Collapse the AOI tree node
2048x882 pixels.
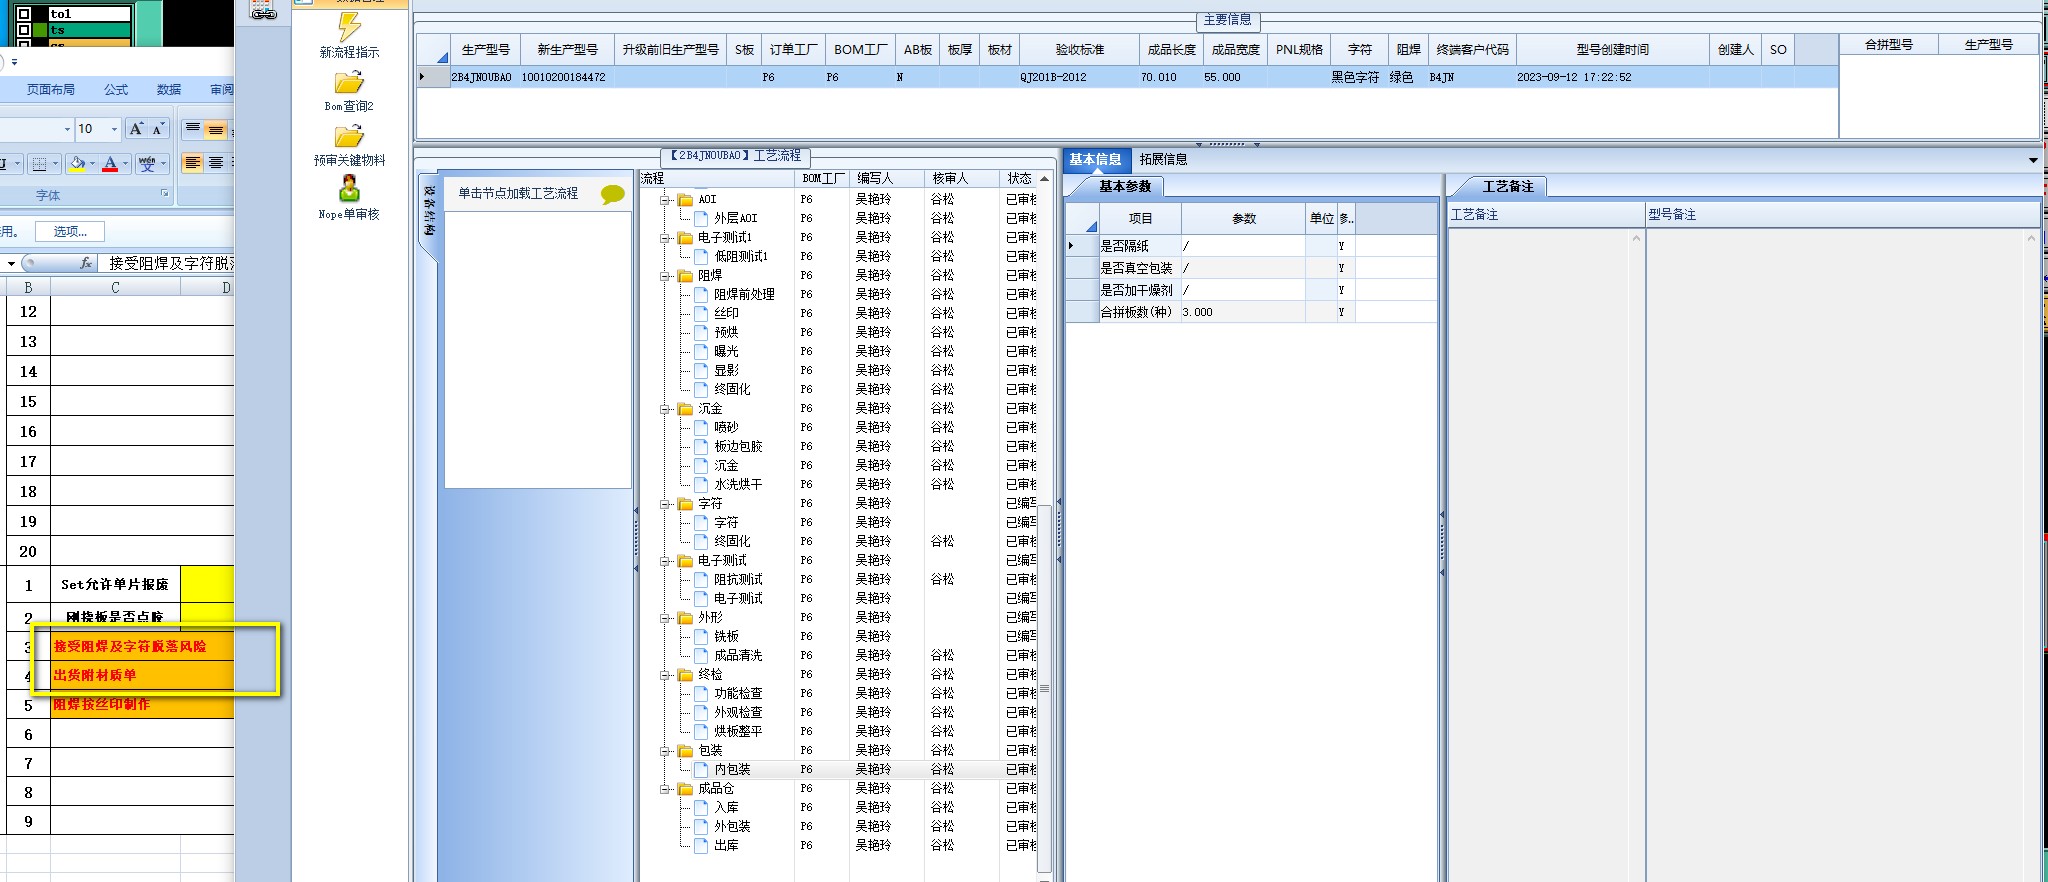click(666, 199)
